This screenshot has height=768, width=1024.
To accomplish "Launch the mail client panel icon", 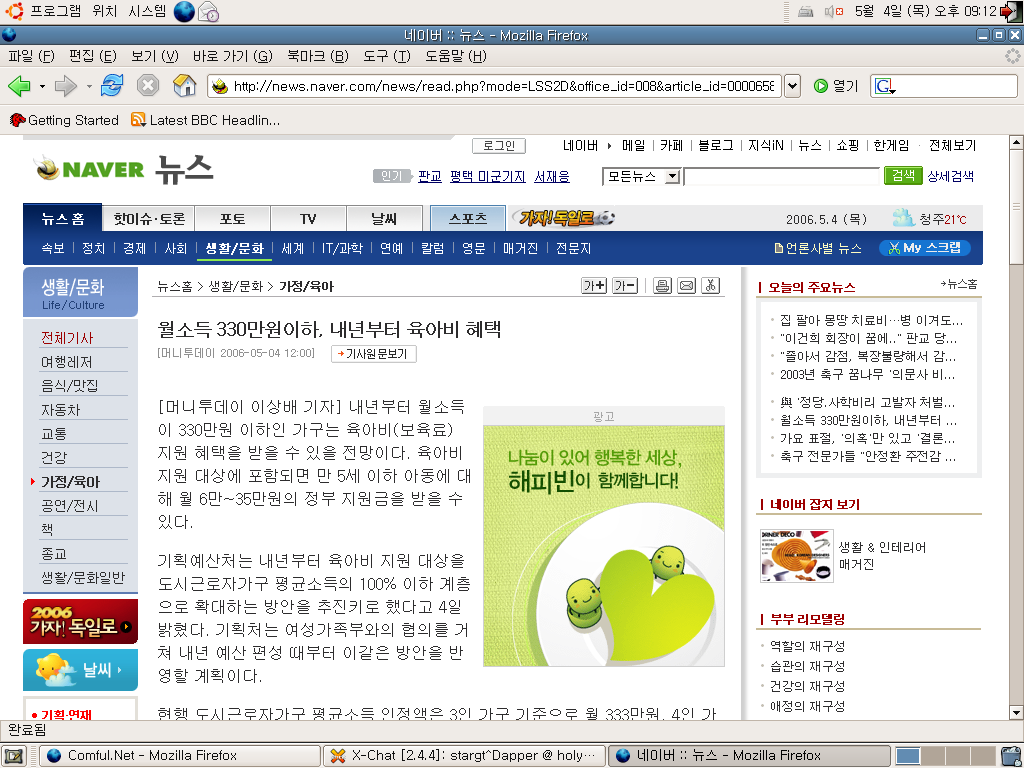I will (208, 12).
